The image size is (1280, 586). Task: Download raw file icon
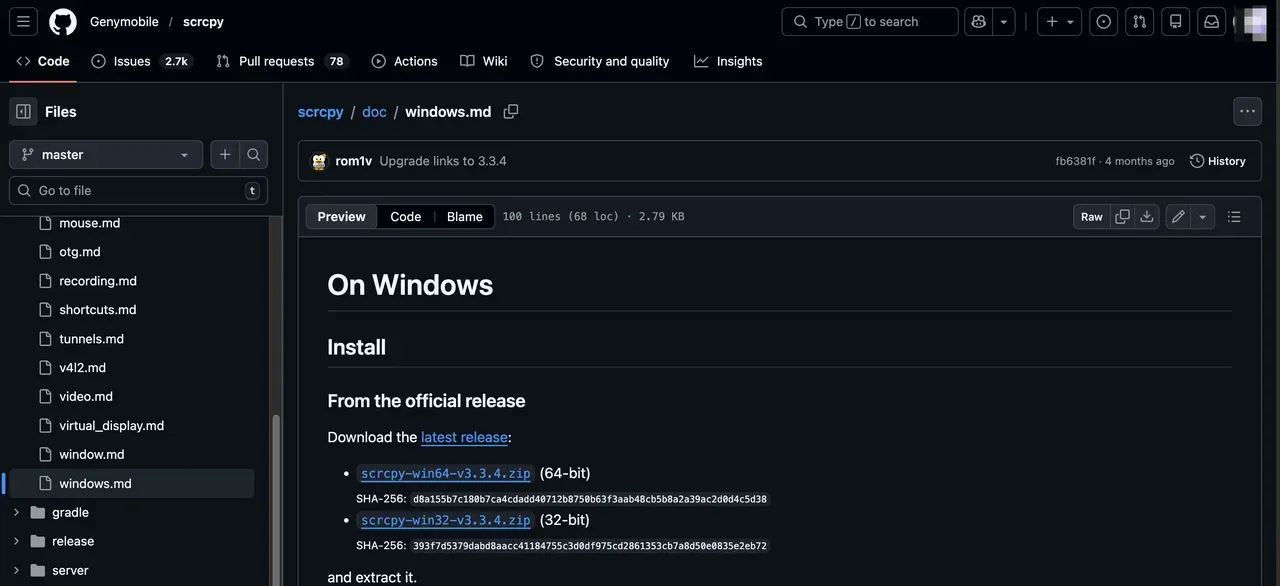[1147, 217]
